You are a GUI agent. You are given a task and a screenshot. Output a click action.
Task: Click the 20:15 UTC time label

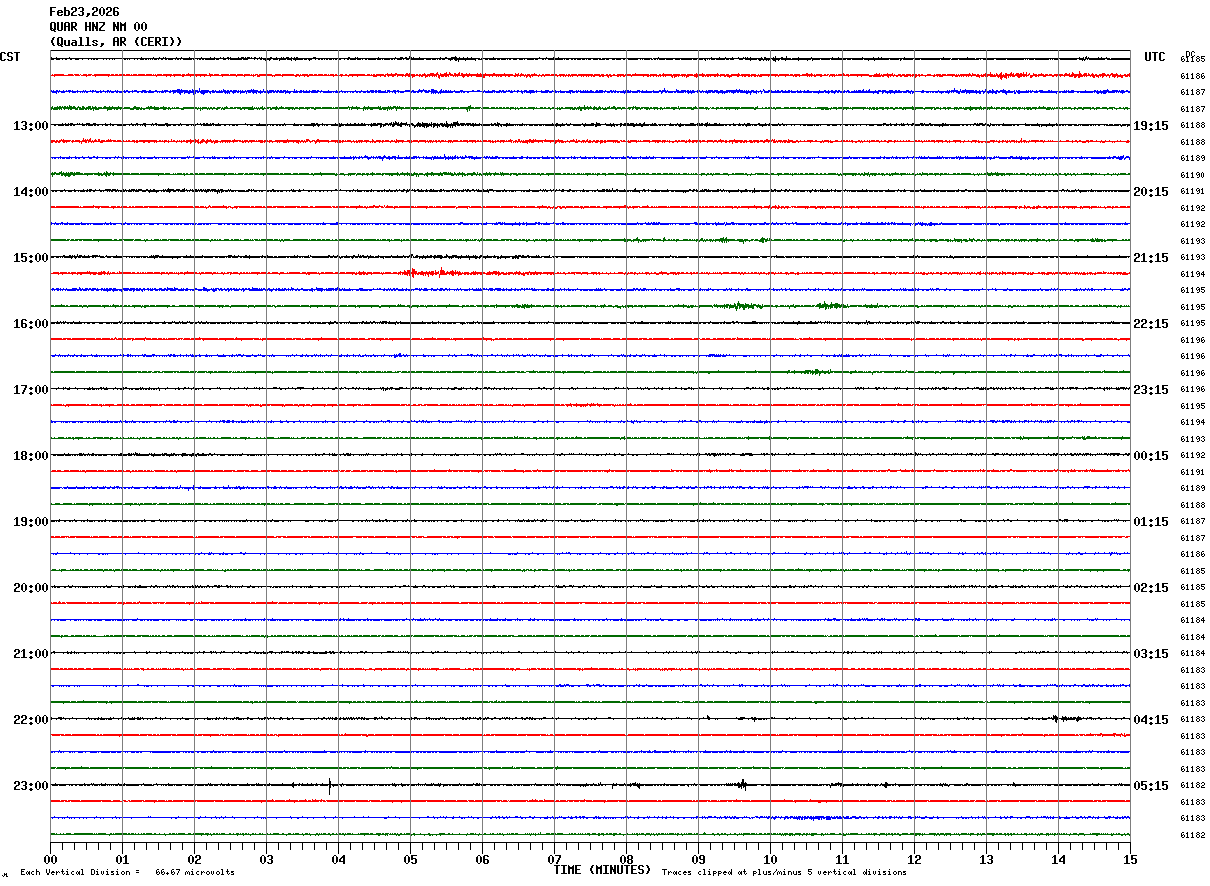click(1151, 192)
